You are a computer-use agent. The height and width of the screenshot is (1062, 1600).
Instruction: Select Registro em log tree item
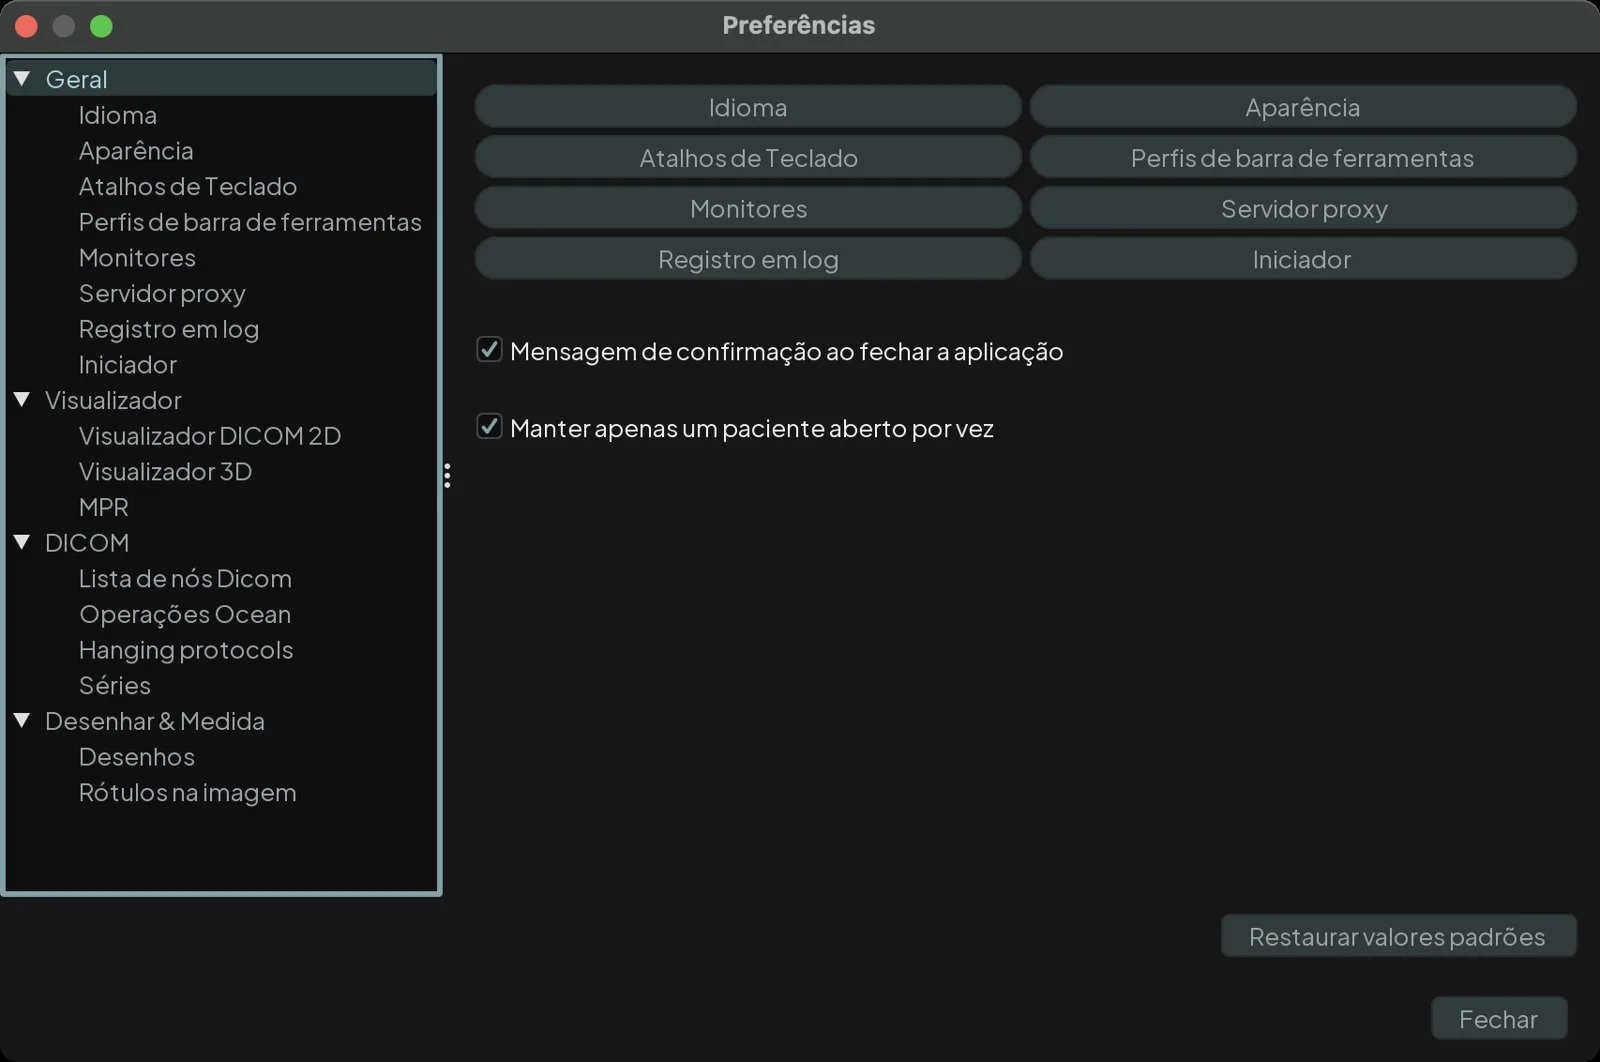coord(169,329)
